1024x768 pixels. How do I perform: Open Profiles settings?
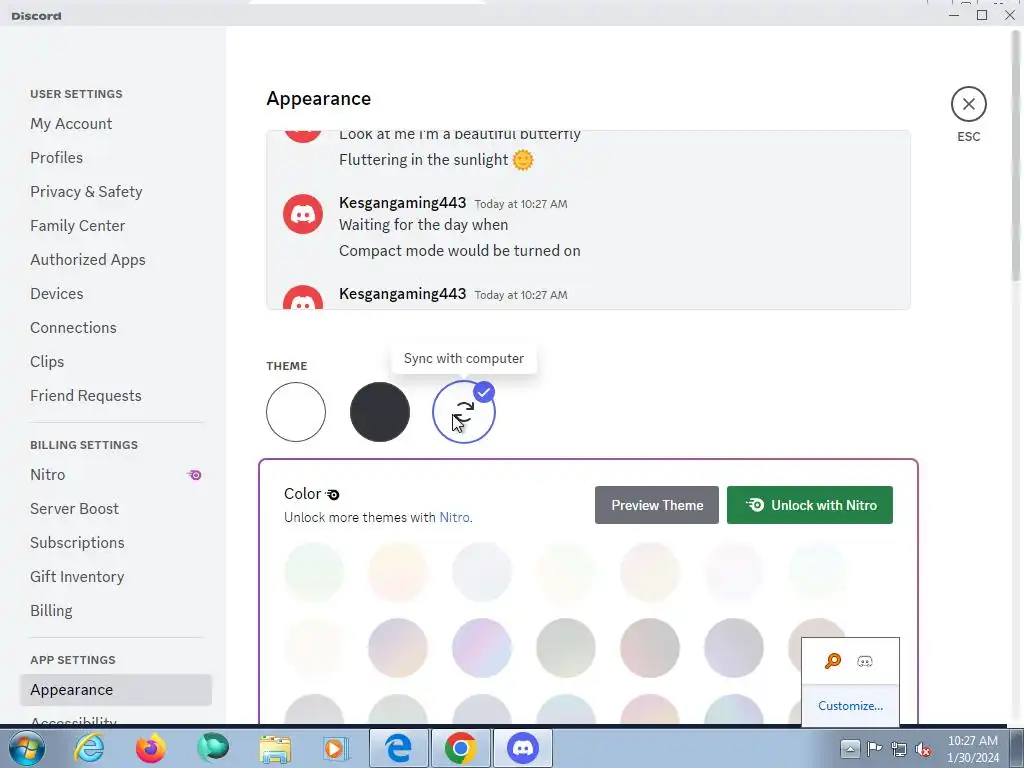click(56, 157)
